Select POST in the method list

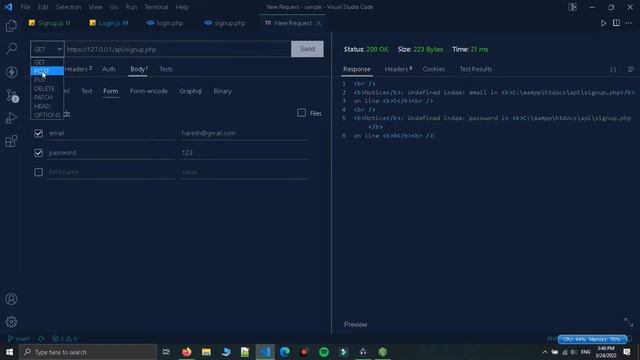click(47, 71)
